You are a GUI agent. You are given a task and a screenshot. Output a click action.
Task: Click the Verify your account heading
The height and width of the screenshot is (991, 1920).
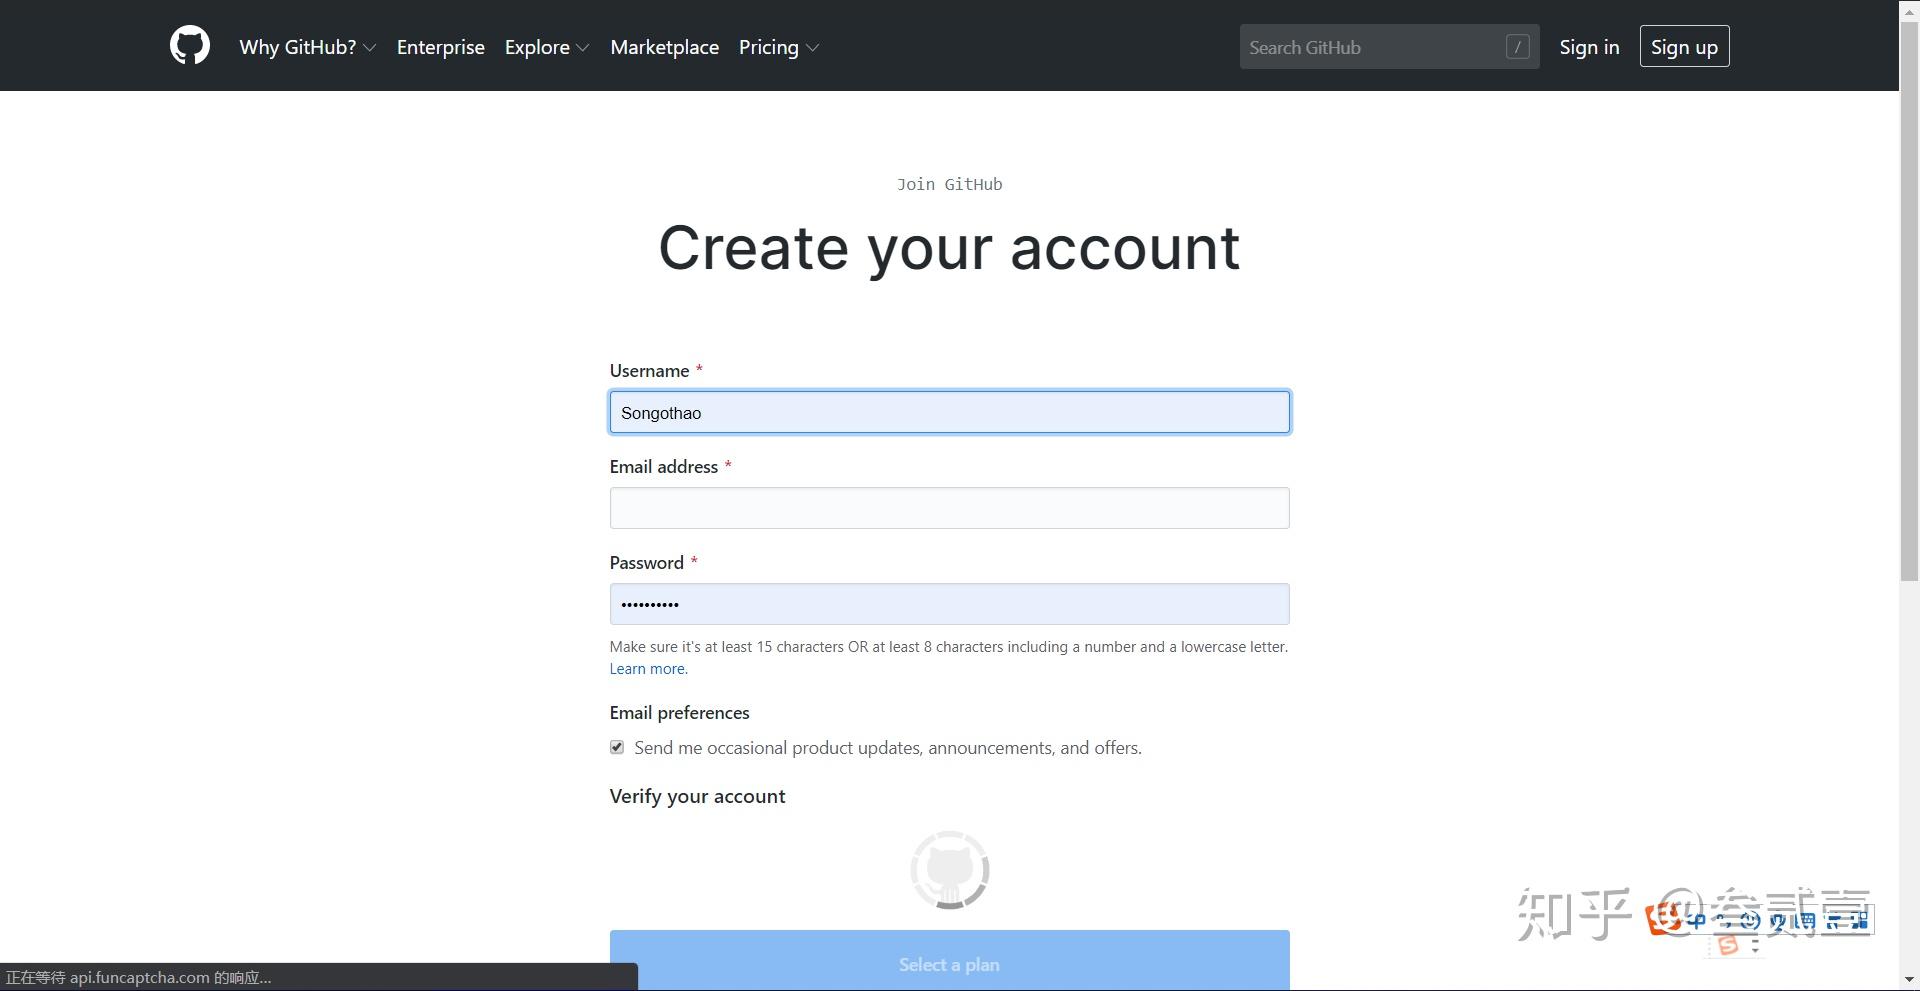click(697, 796)
